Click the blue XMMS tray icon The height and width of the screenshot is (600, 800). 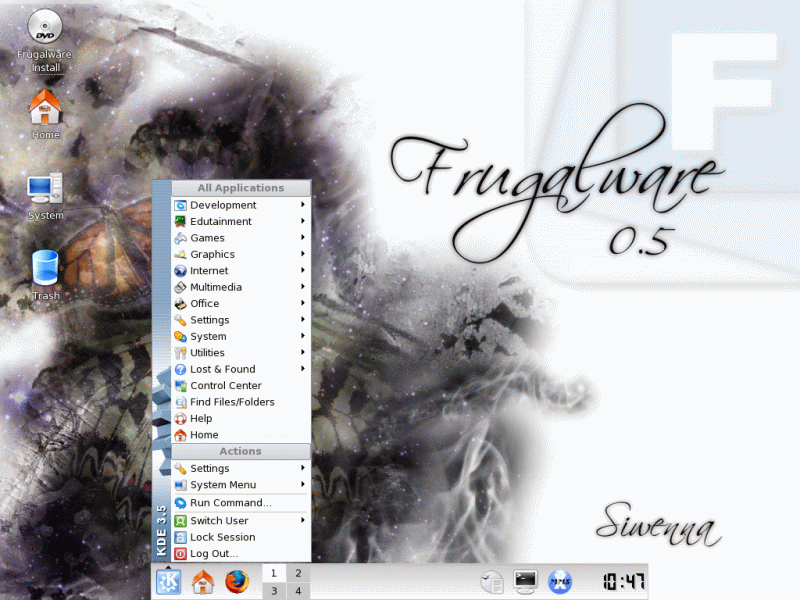[x=560, y=582]
